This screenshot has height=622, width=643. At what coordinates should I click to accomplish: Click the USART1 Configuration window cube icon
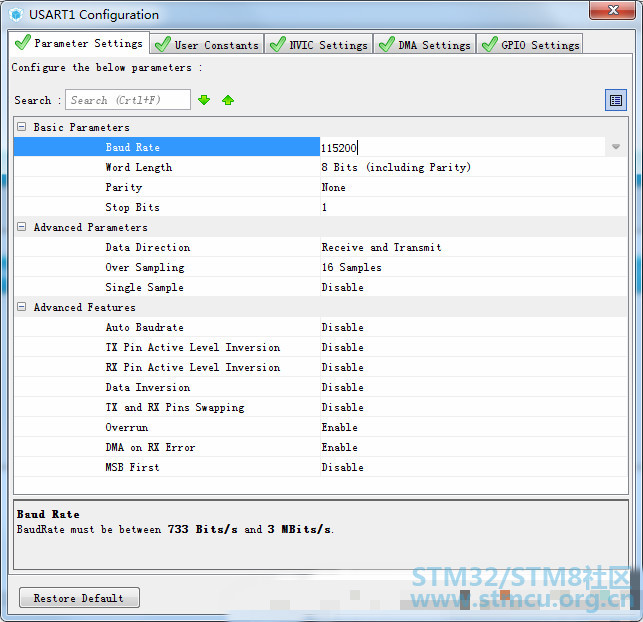click(x=16, y=15)
